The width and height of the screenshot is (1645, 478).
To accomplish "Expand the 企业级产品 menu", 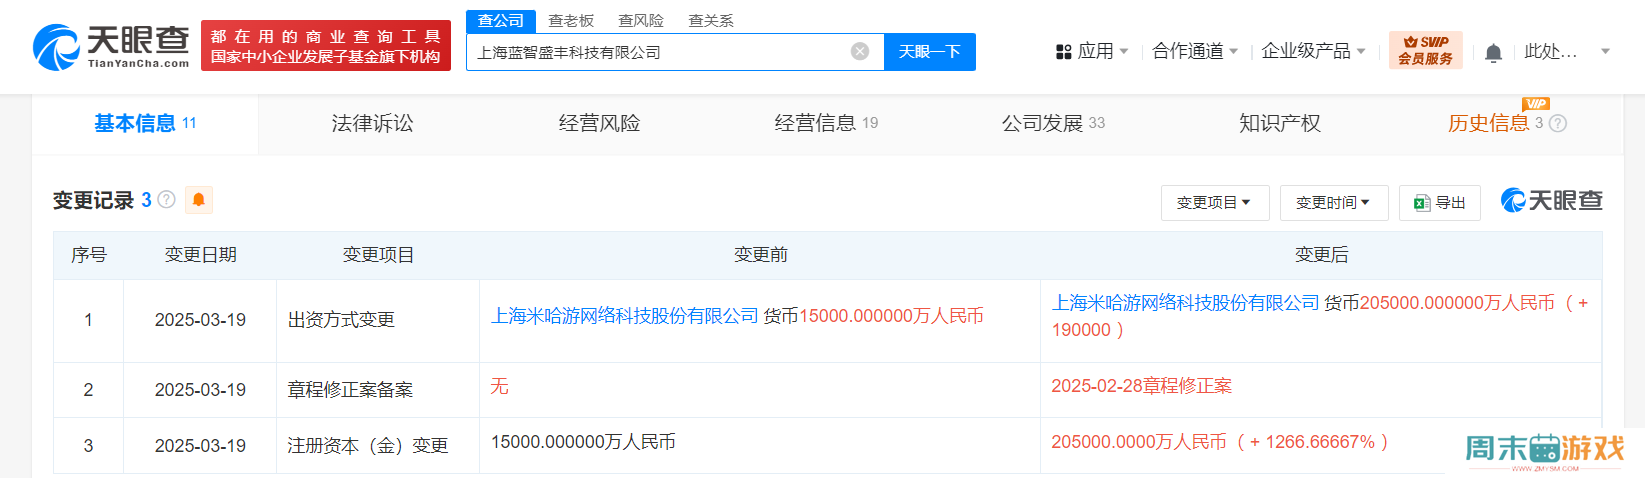I will click(1312, 51).
